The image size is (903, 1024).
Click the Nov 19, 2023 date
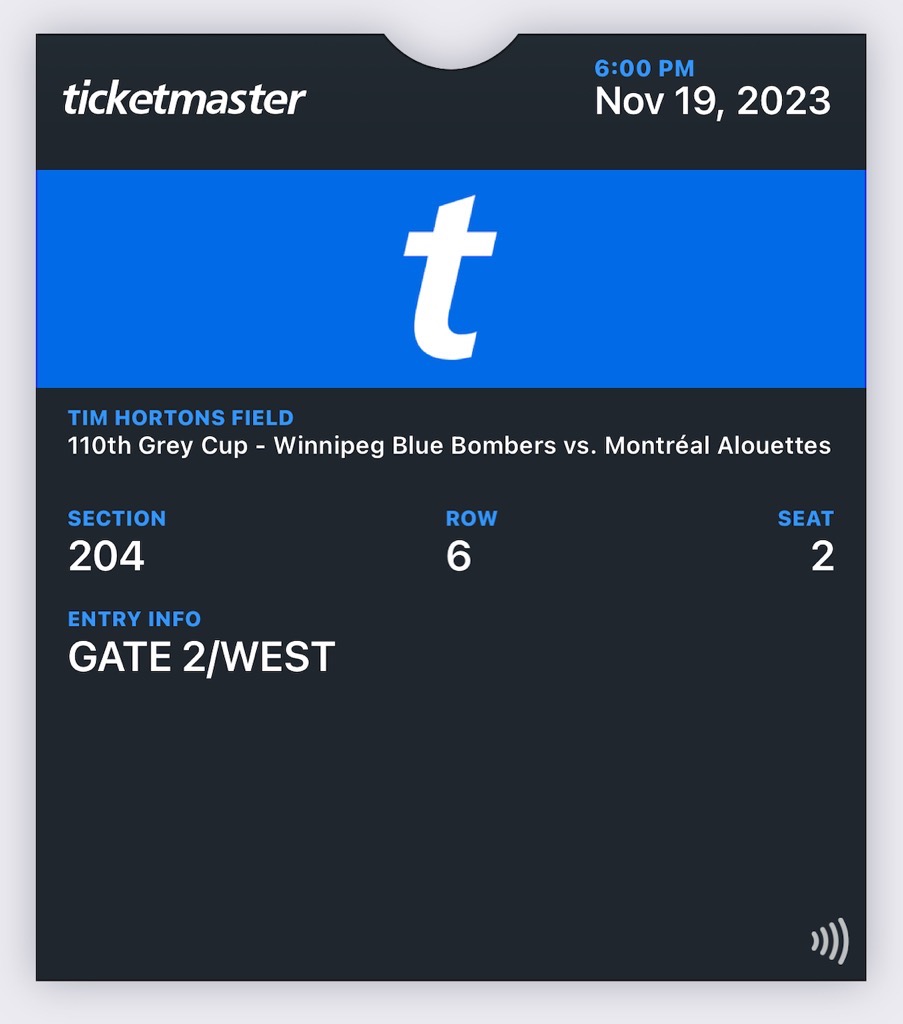(x=712, y=101)
